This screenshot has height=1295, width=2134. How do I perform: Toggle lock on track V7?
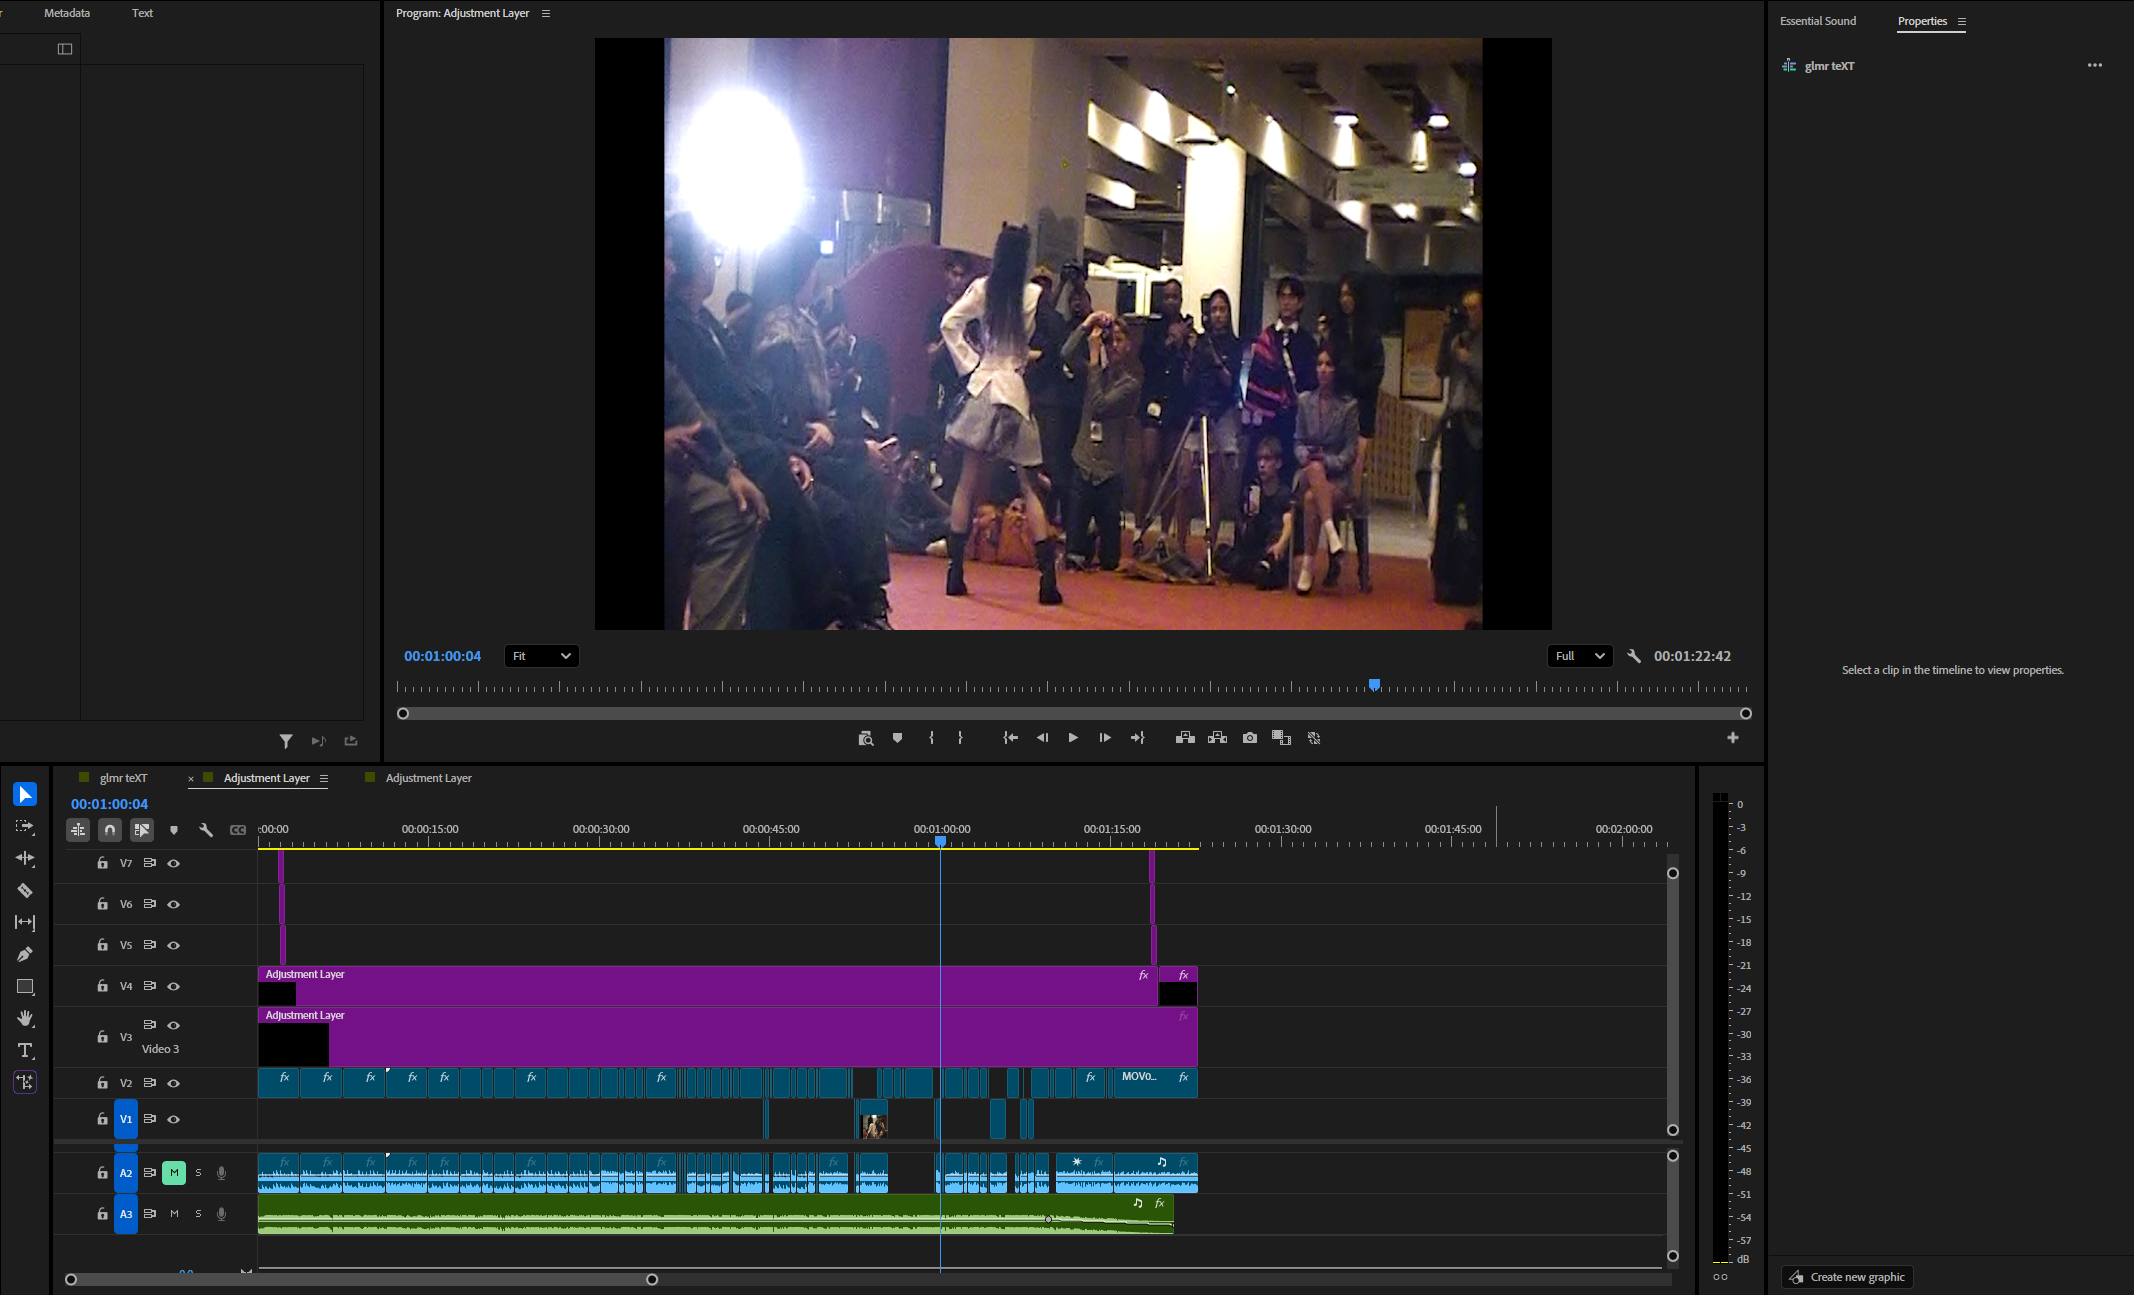click(102, 863)
